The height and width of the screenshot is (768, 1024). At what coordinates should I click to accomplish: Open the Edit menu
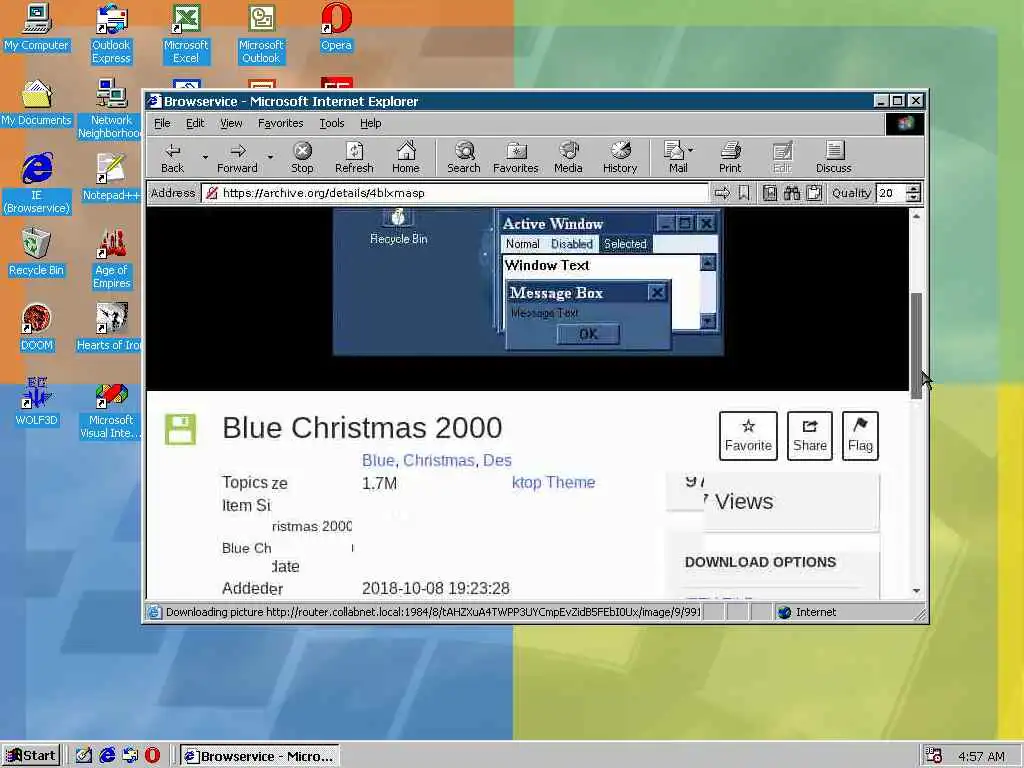[x=195, y=123]
